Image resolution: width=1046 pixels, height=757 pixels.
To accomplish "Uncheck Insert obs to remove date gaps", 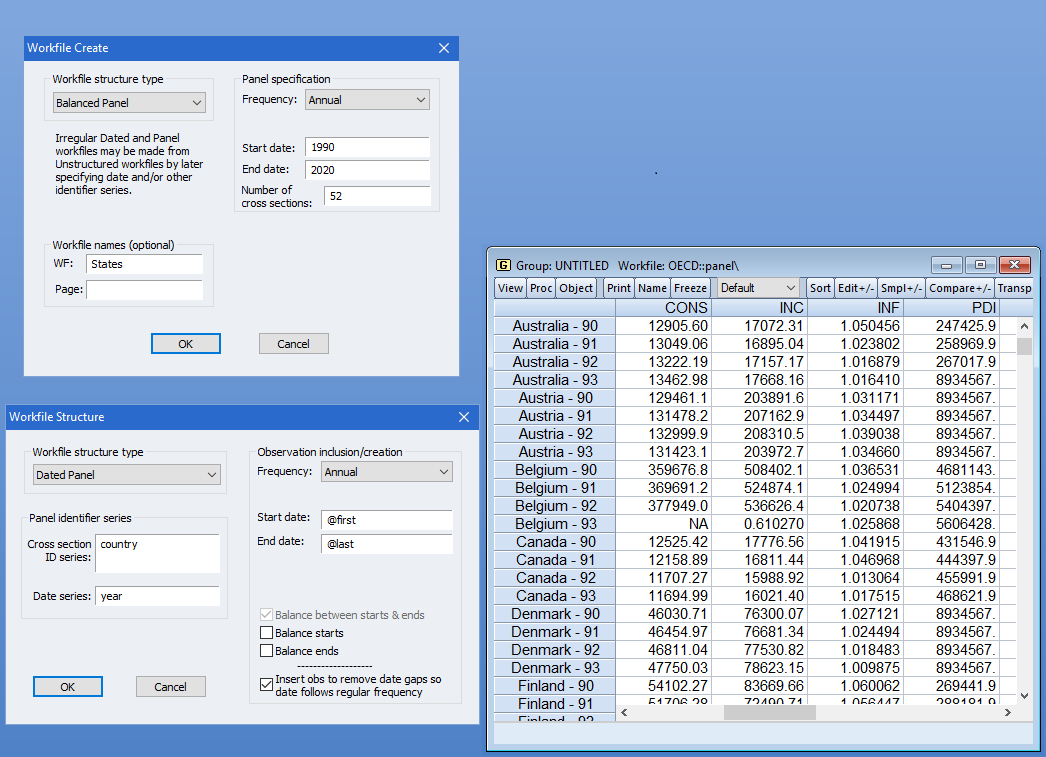I will [266, 686].
